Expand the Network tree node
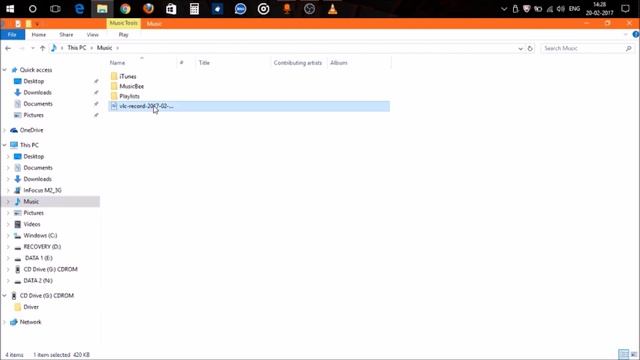Screen dimensions: 640x360 click(x=4, y=322)
